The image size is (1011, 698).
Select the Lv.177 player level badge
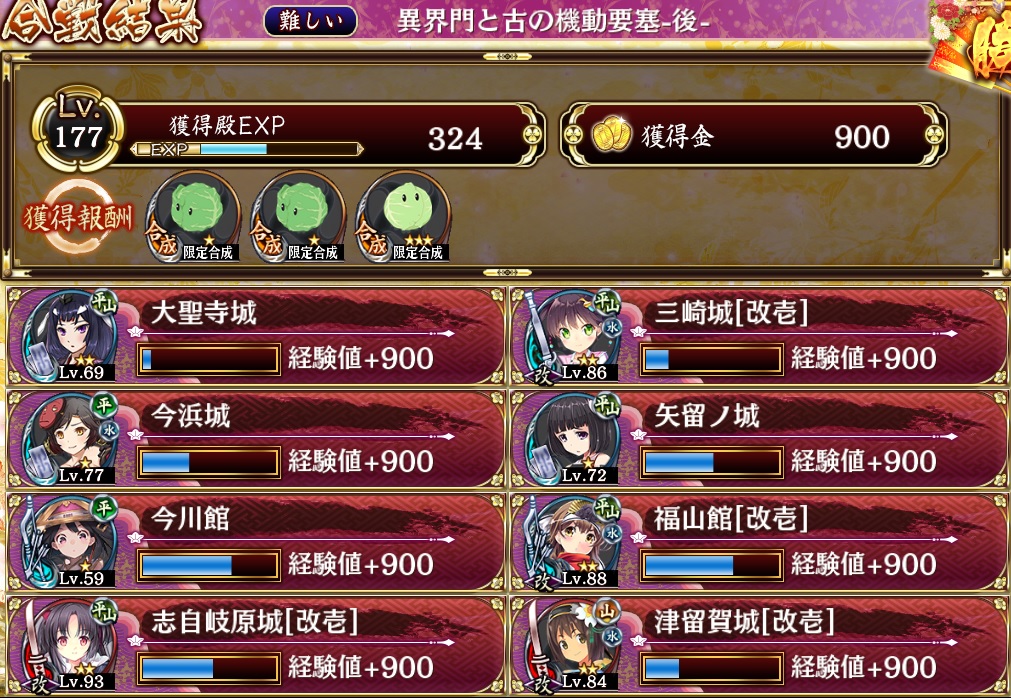click(78, 128)
